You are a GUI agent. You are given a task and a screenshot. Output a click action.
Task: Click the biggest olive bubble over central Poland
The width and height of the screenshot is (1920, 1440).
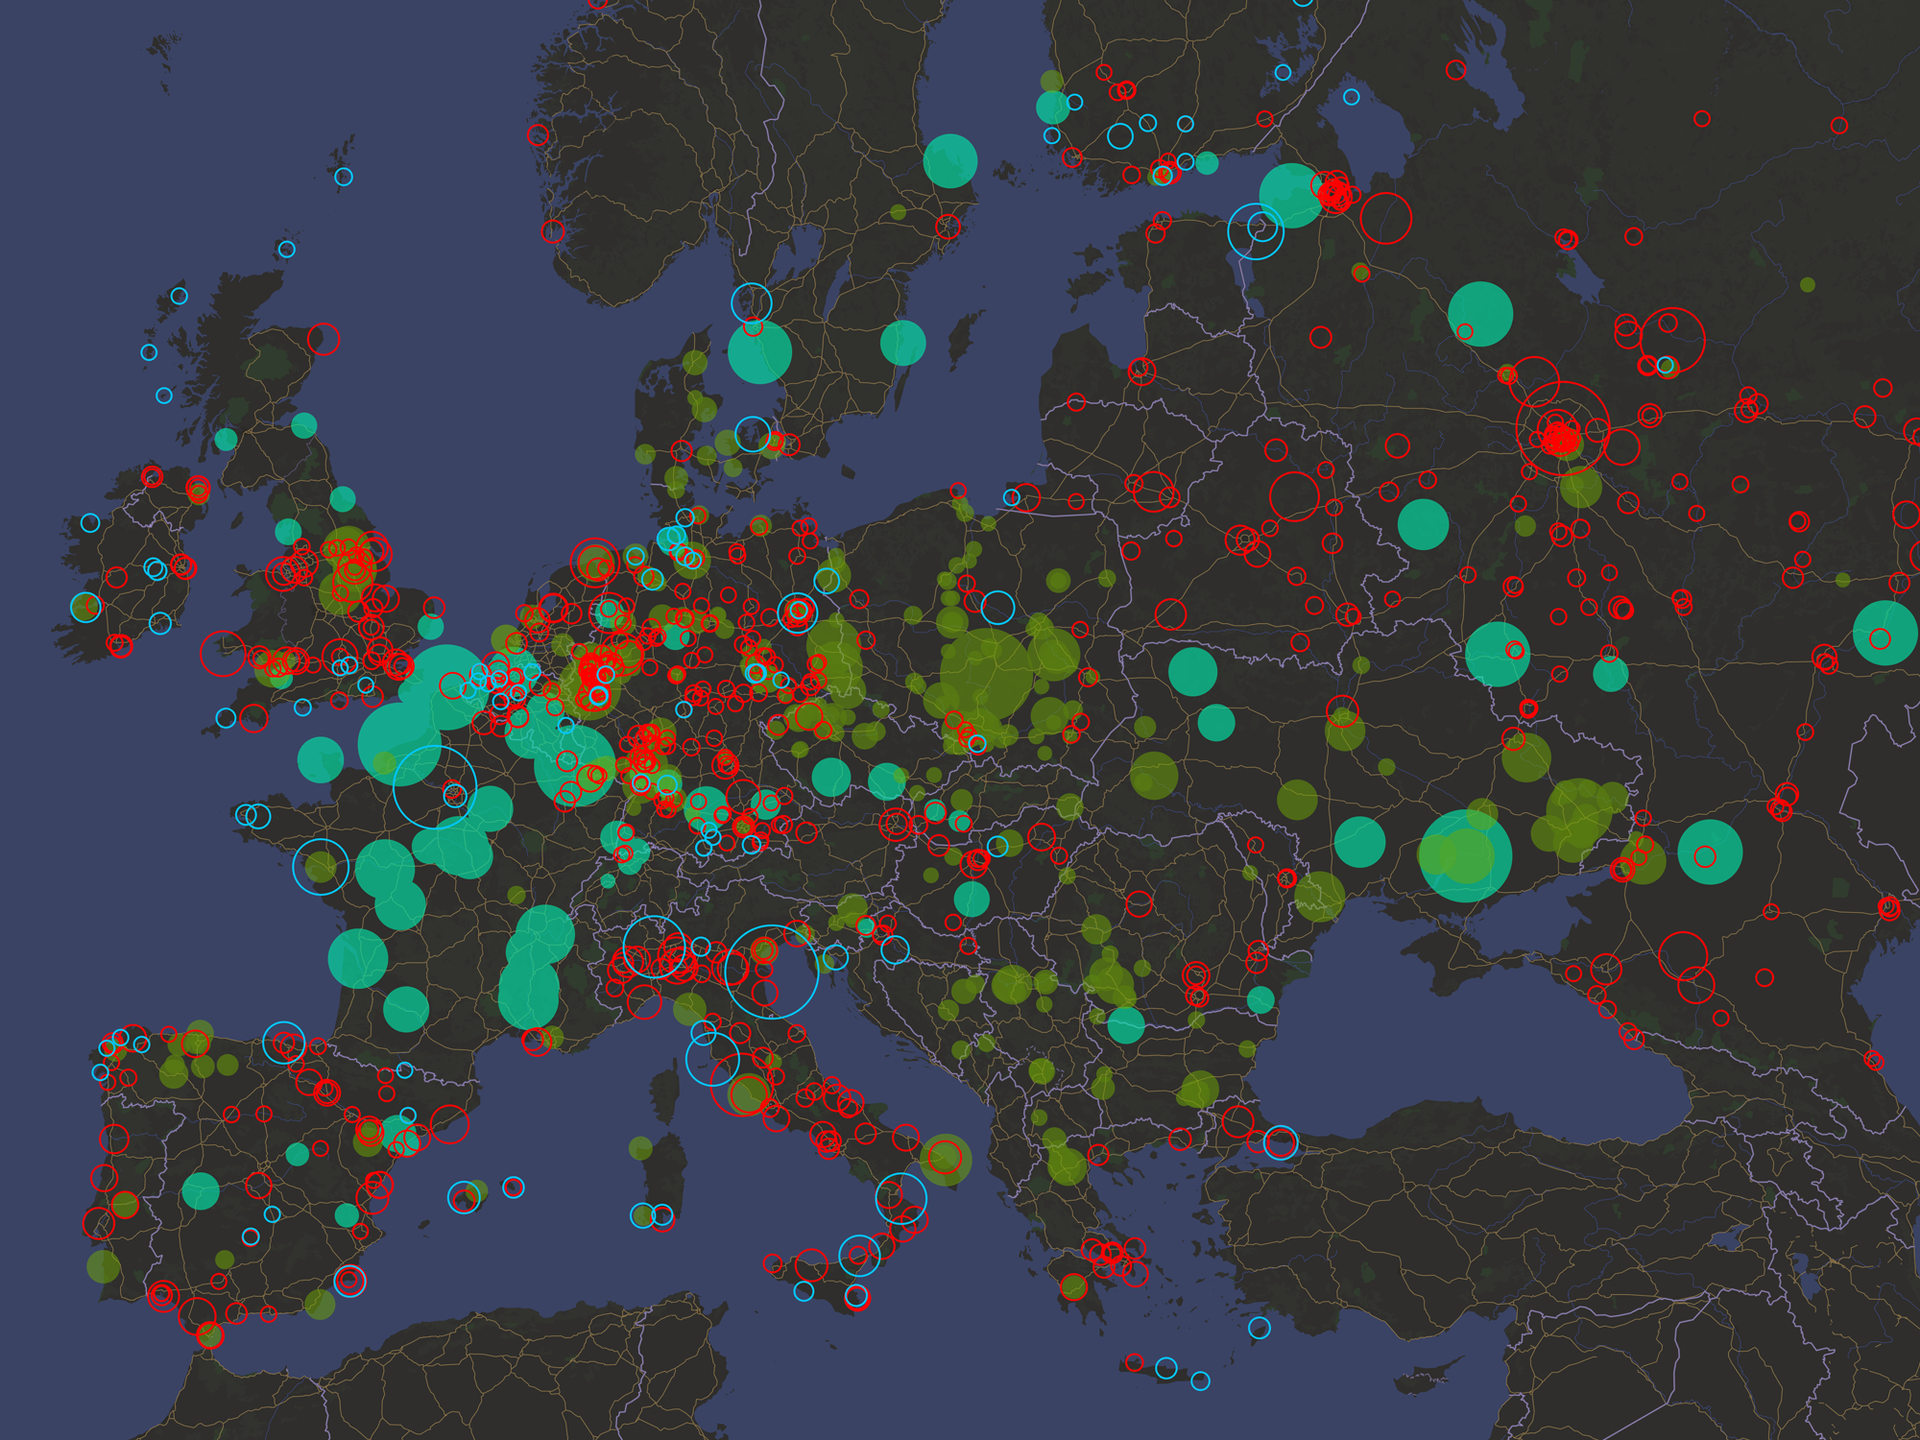click(986, 675)
